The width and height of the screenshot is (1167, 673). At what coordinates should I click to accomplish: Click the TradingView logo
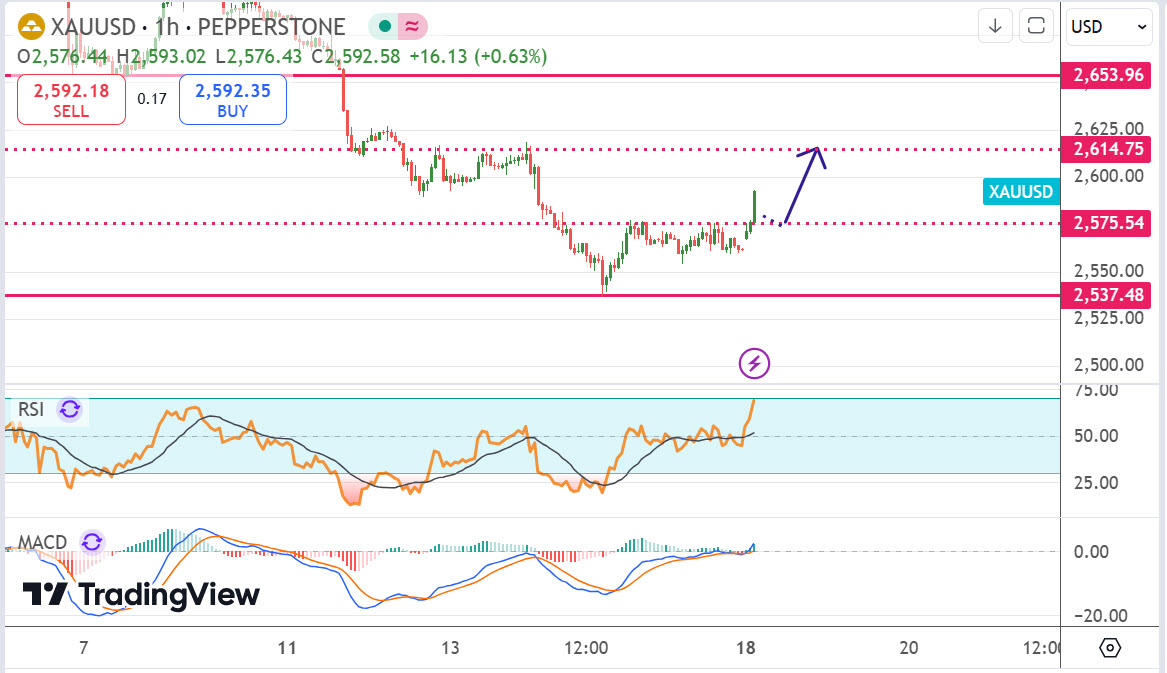[141, 595]
